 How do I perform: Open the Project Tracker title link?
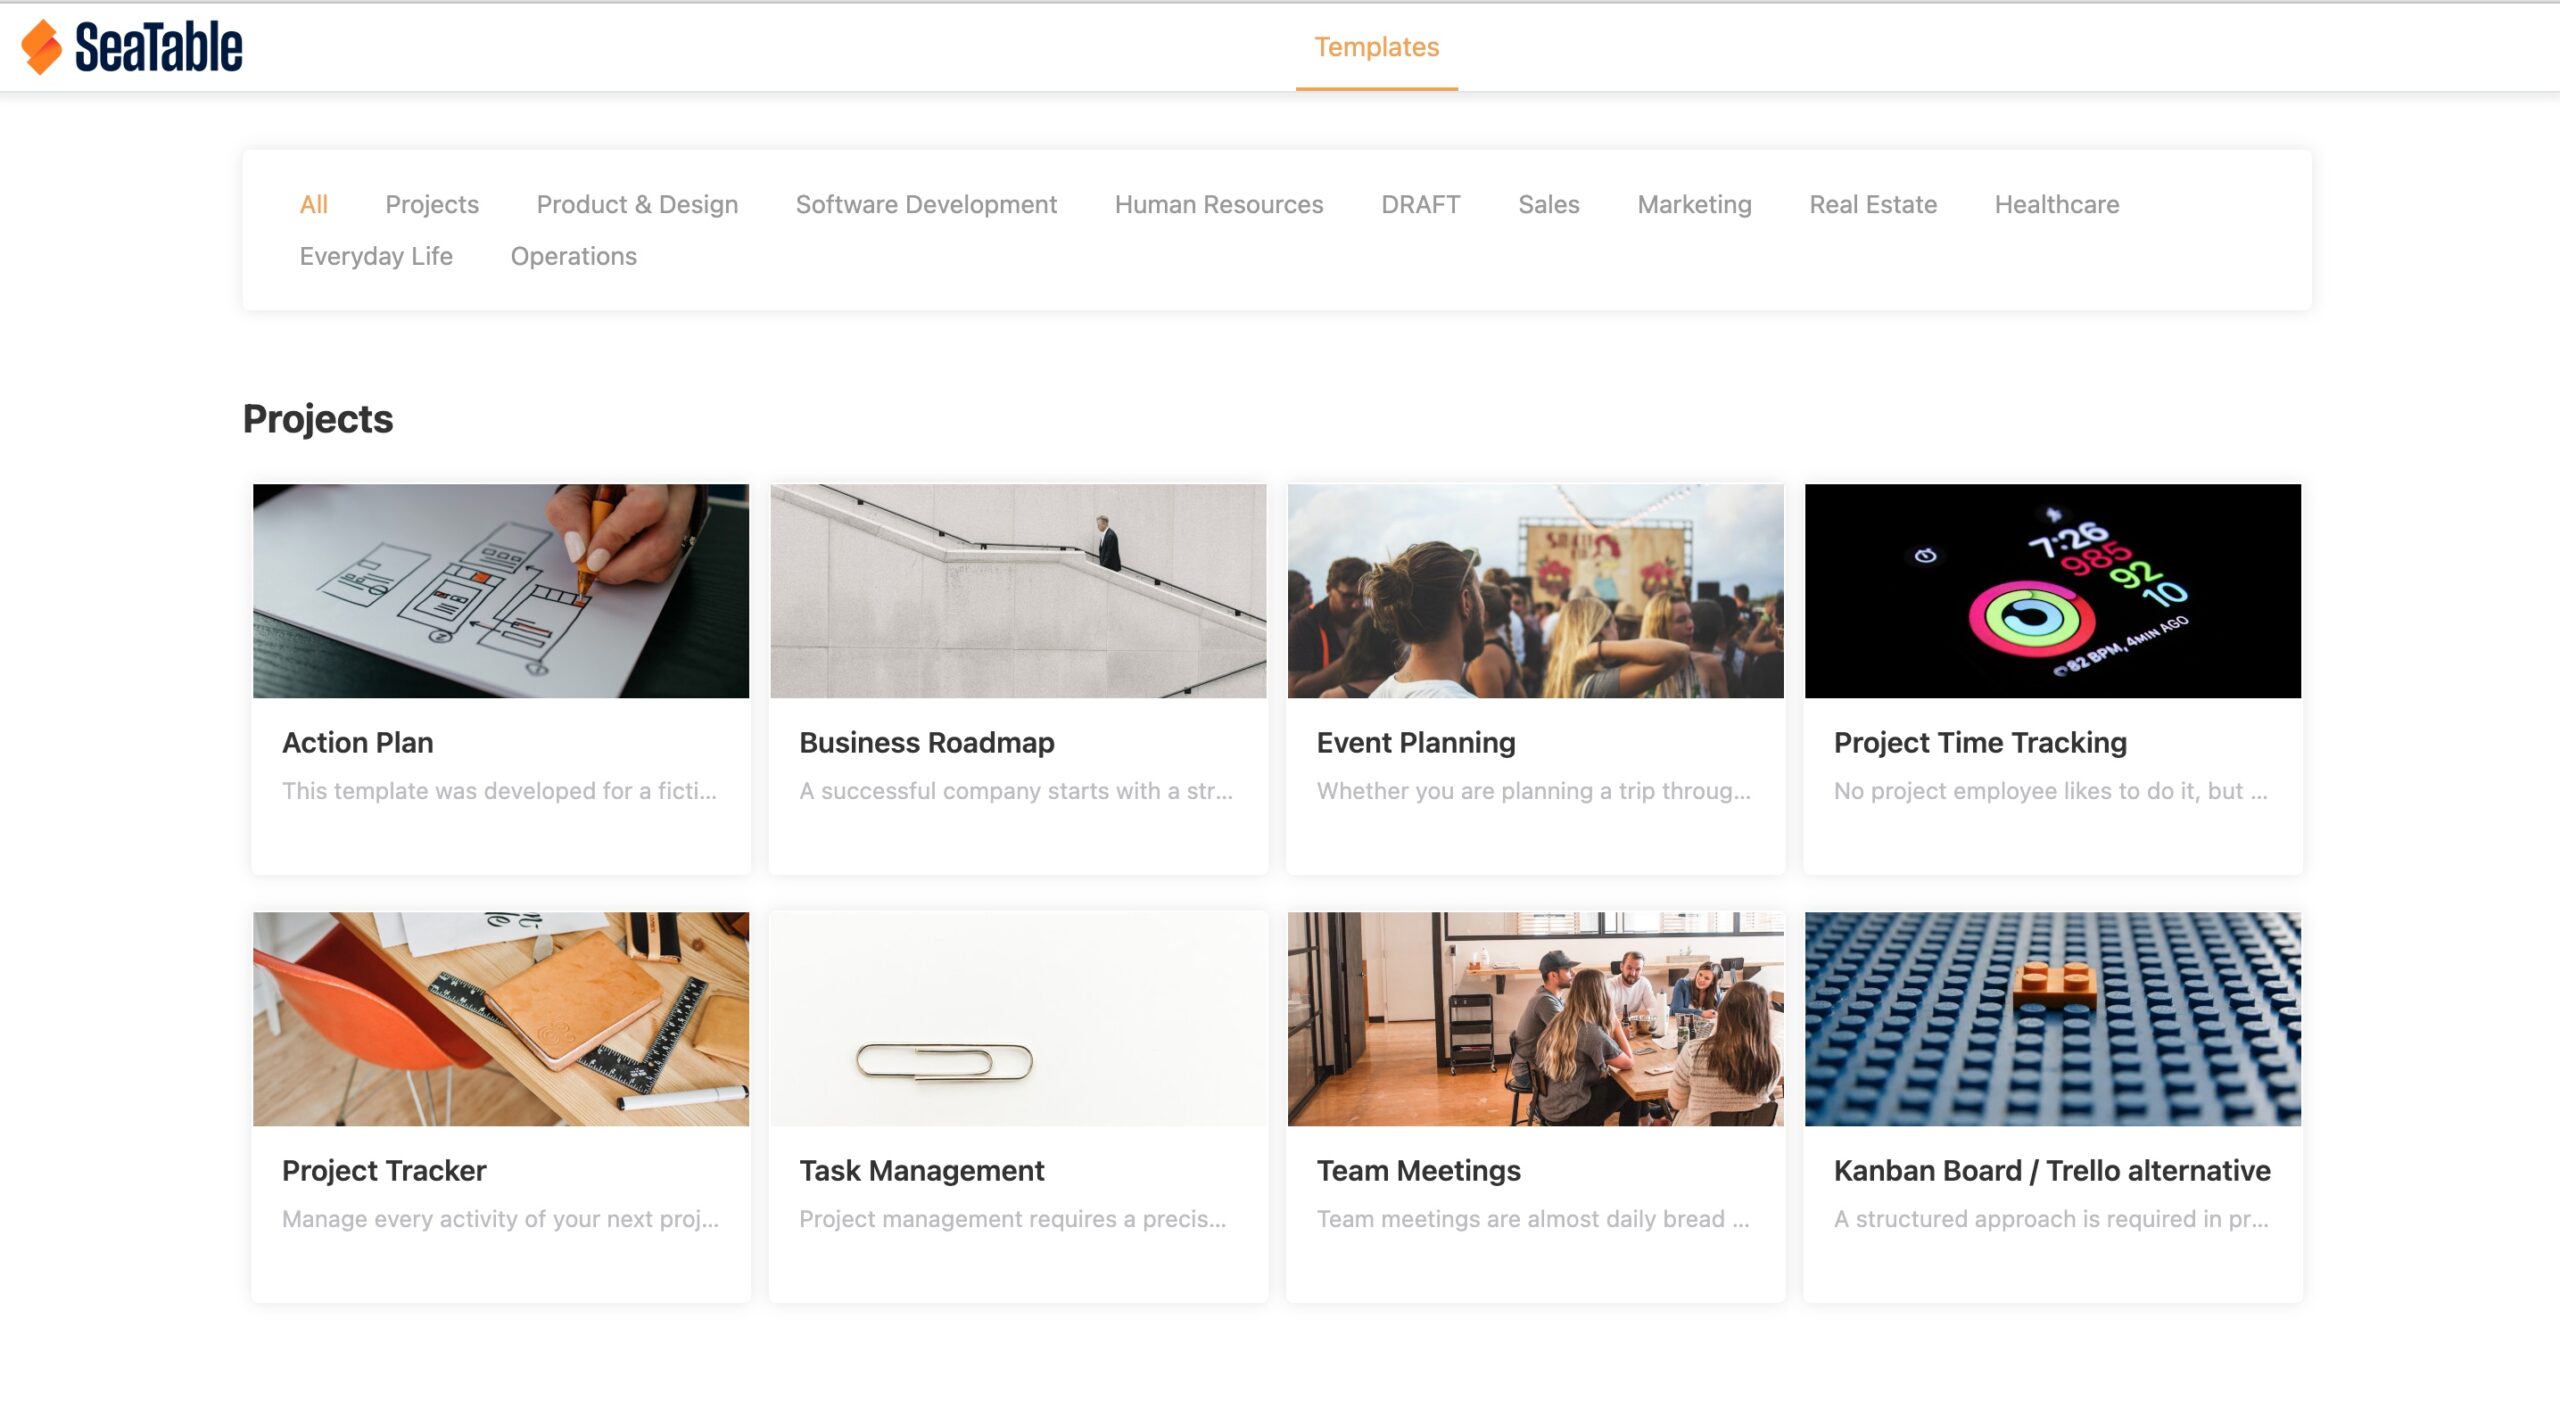click(384, 1170)
